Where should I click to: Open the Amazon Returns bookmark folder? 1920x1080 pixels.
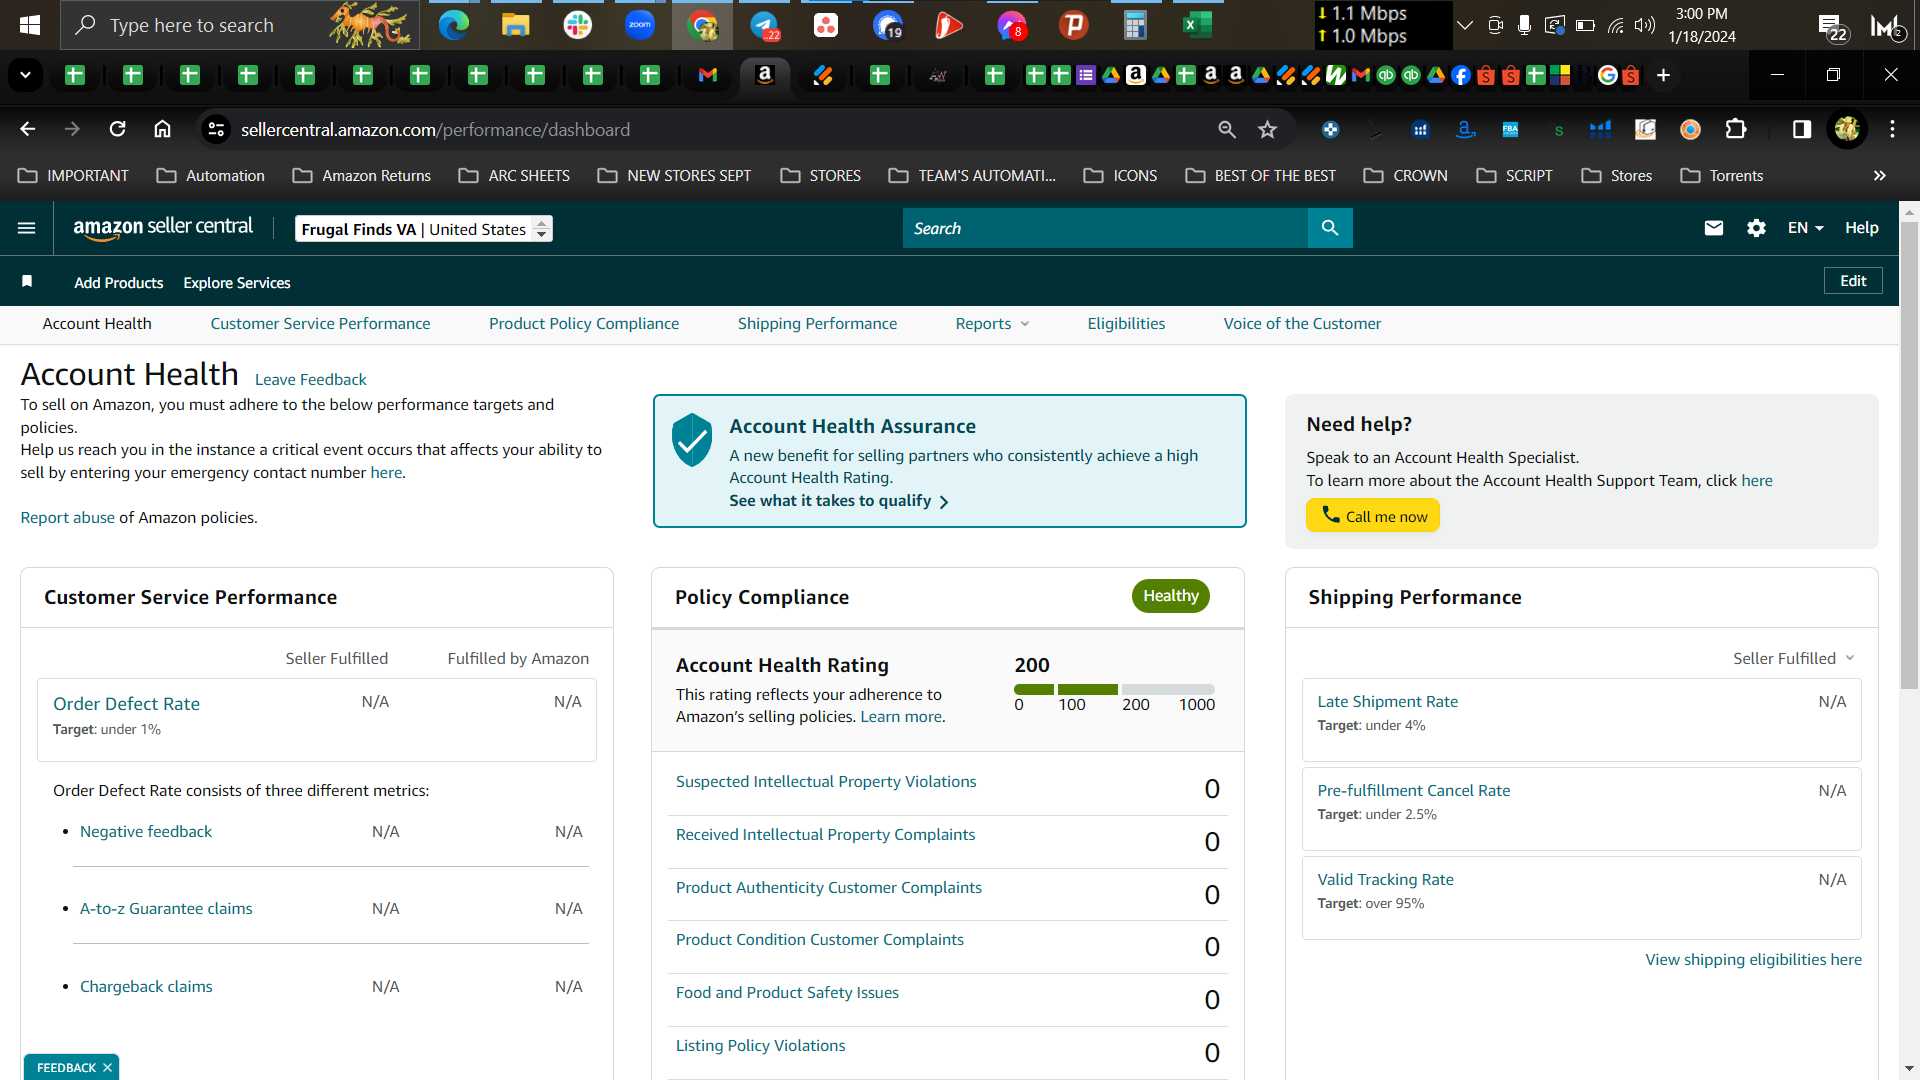tap(361, 175)
